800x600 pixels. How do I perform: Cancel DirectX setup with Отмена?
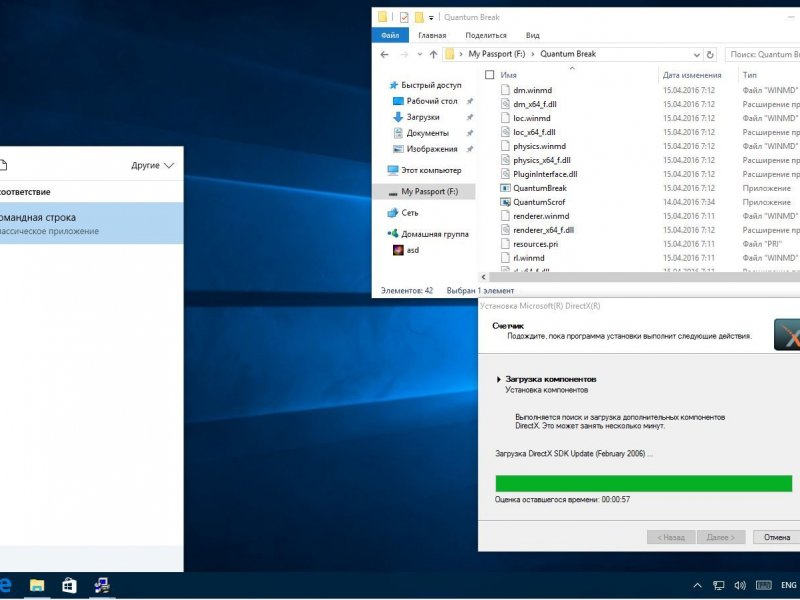(x=776, y=537)
